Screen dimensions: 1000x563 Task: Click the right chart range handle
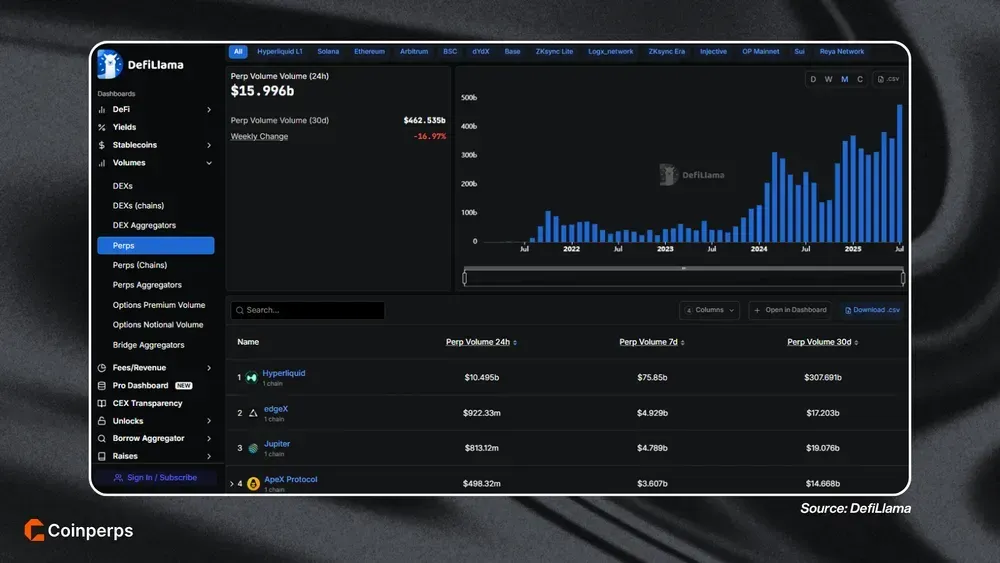903,278
